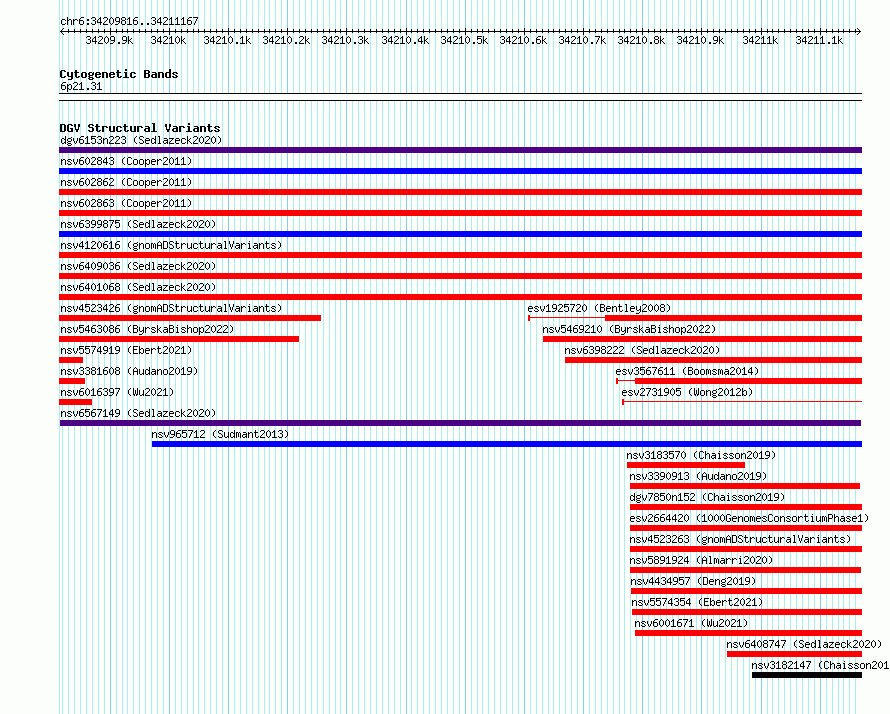The height and width of the screenshot is (714, 890).
Task: Click the red bar under nsv602862
Action: (x=460, y=192)
